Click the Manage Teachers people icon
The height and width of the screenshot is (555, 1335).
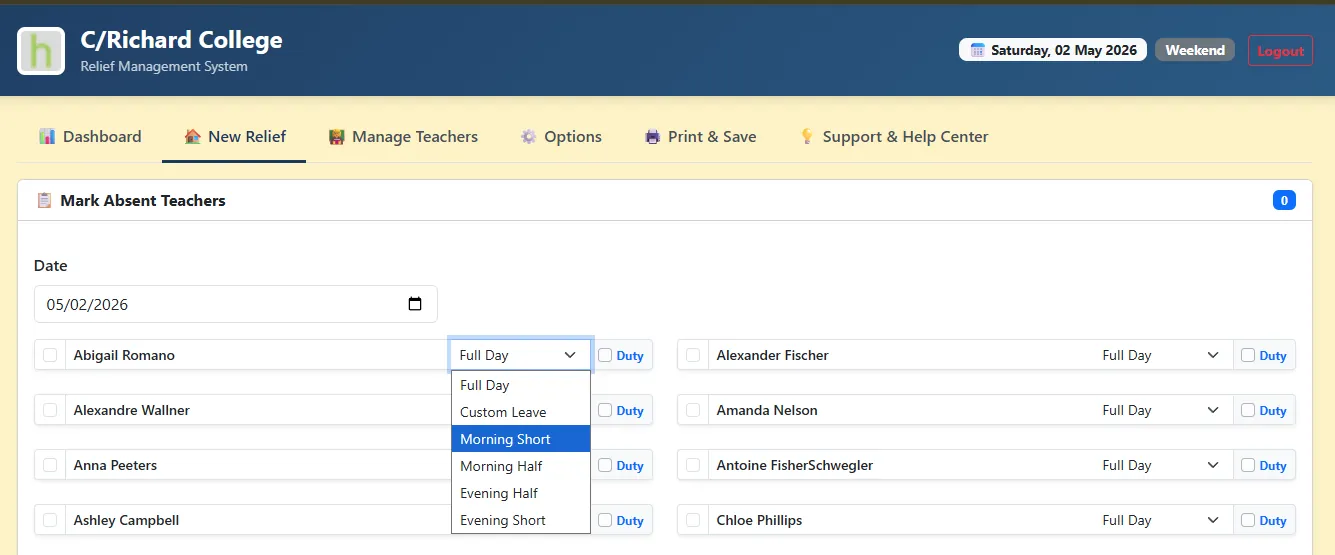337,136
